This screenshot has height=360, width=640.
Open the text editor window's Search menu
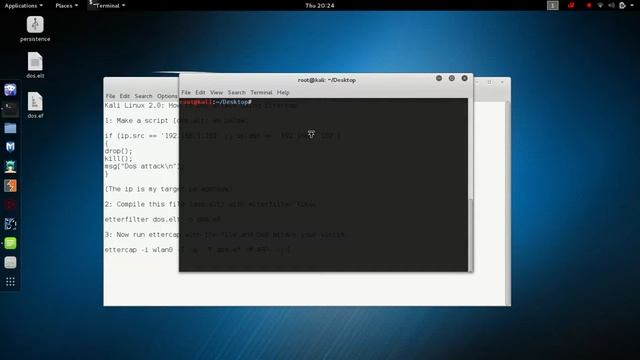(x=143, y=96)
